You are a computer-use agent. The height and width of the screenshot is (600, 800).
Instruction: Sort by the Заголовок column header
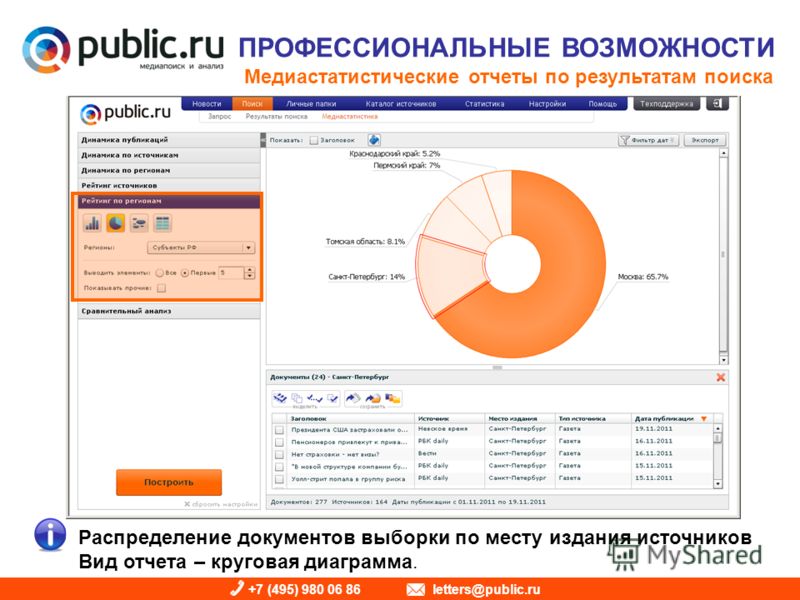pos(351,419)
